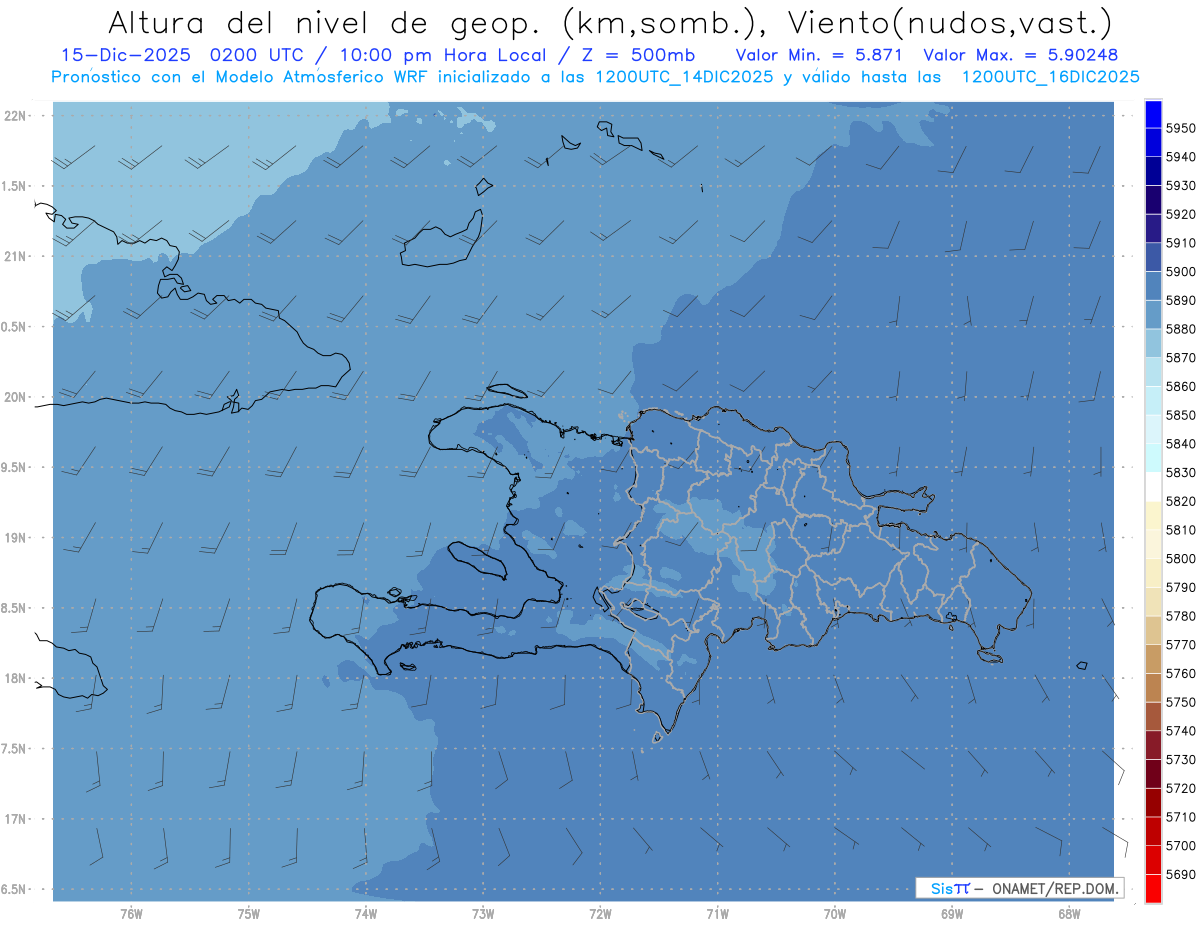The height and width of the screenshot is (927, 1200).
Task: Click the "69W" longitude label
Action: click(952, 913)
